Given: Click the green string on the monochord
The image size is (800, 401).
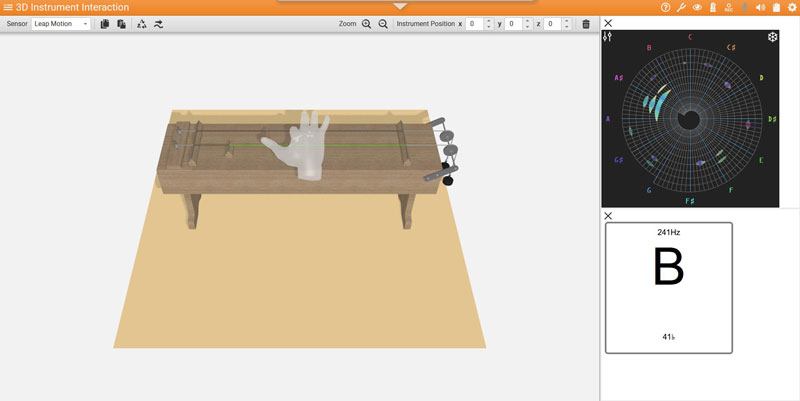Looking at the screenshot, I should tap(316, 145).
